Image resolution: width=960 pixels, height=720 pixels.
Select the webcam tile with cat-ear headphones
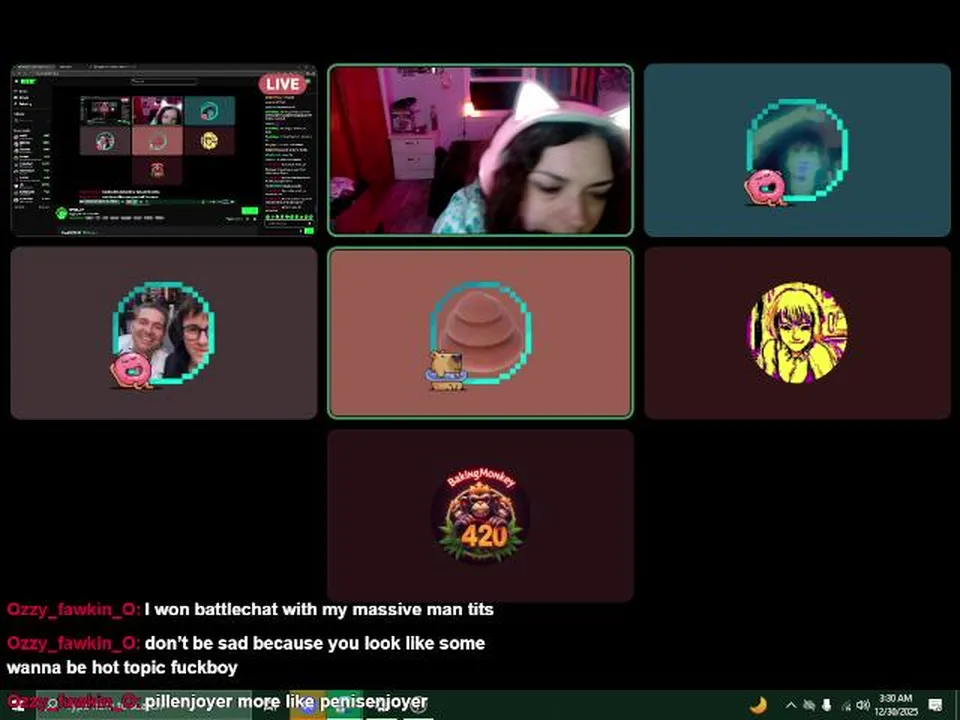tap(481, 150)
